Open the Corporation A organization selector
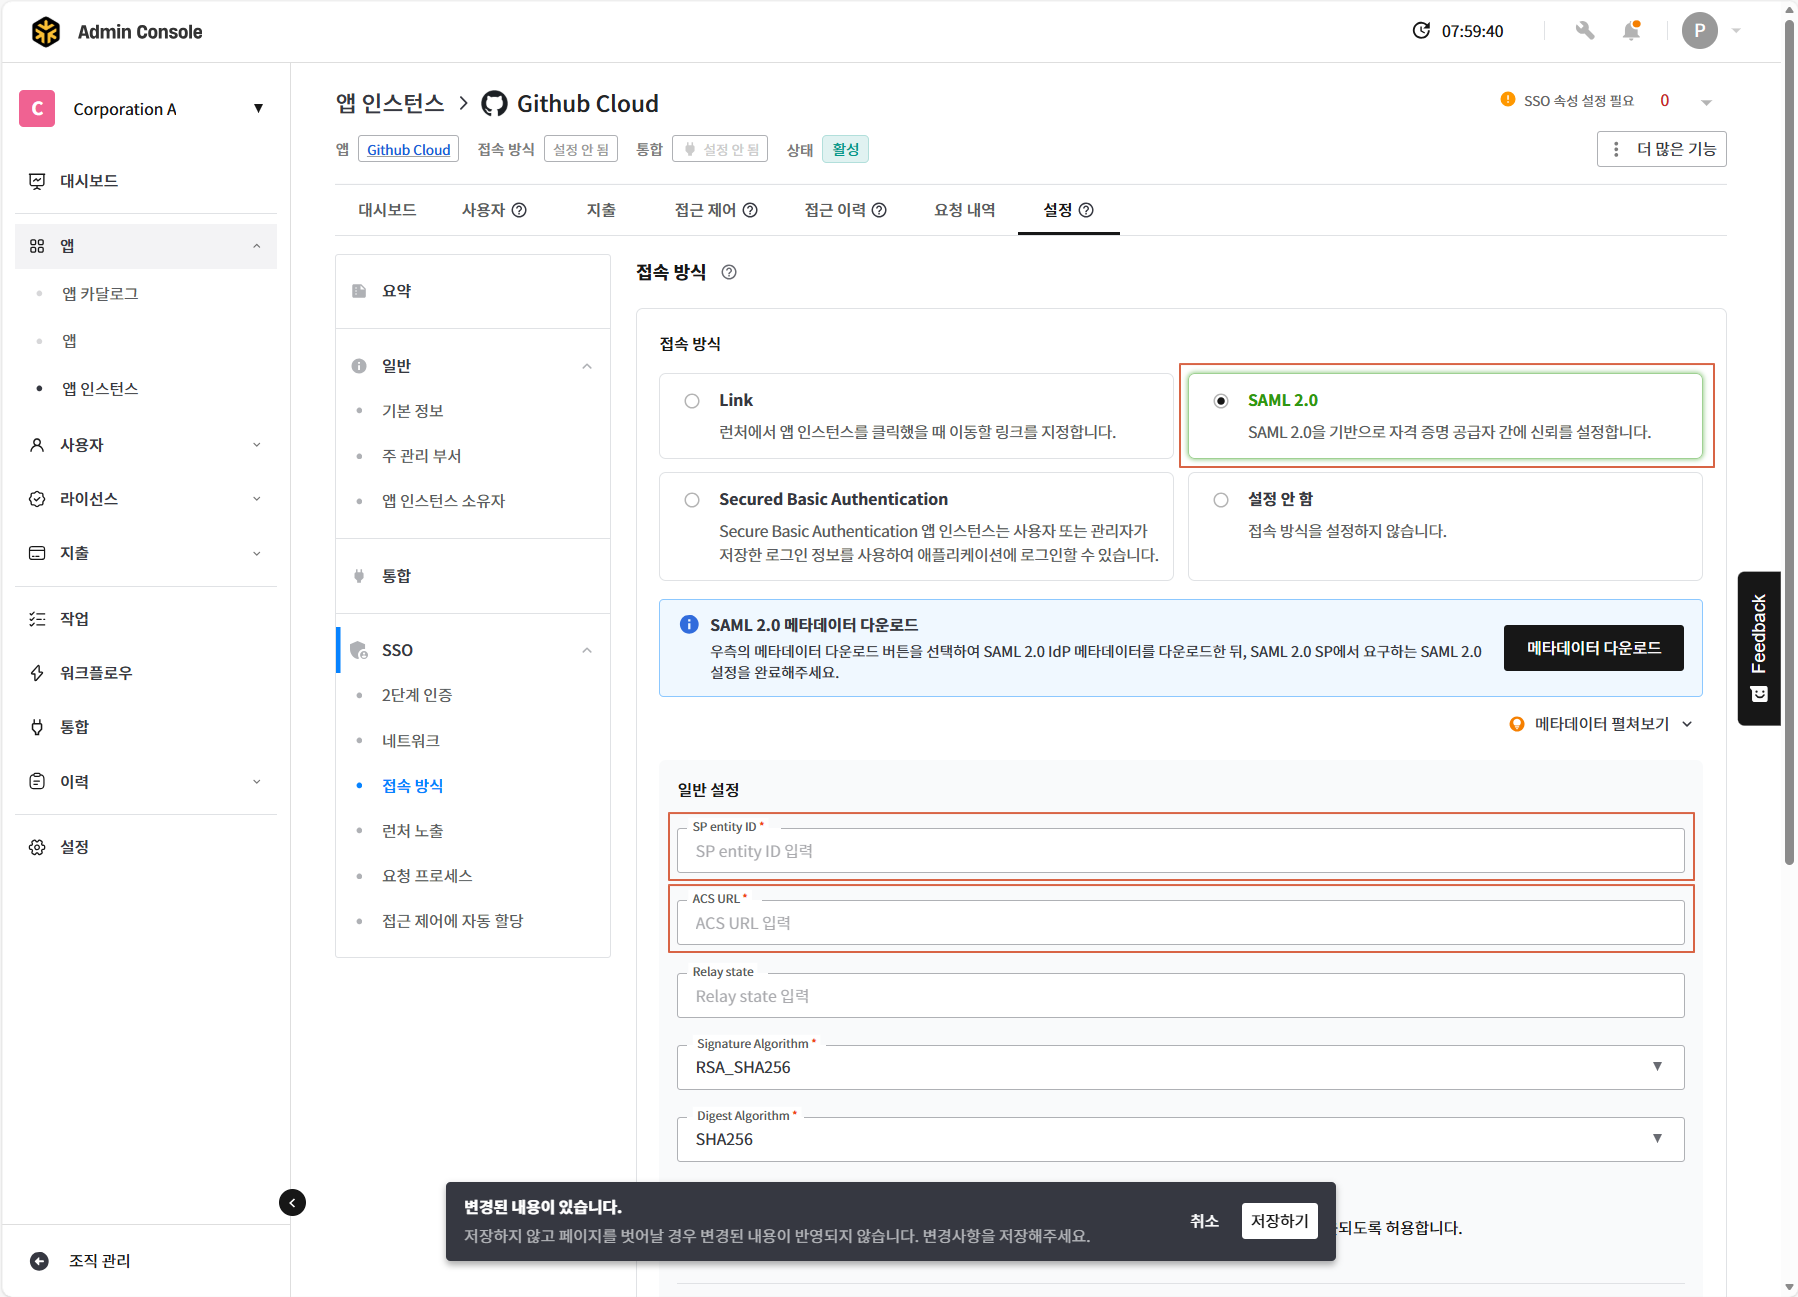This screenshot has height=1297, width=1798. pos(145,109)
